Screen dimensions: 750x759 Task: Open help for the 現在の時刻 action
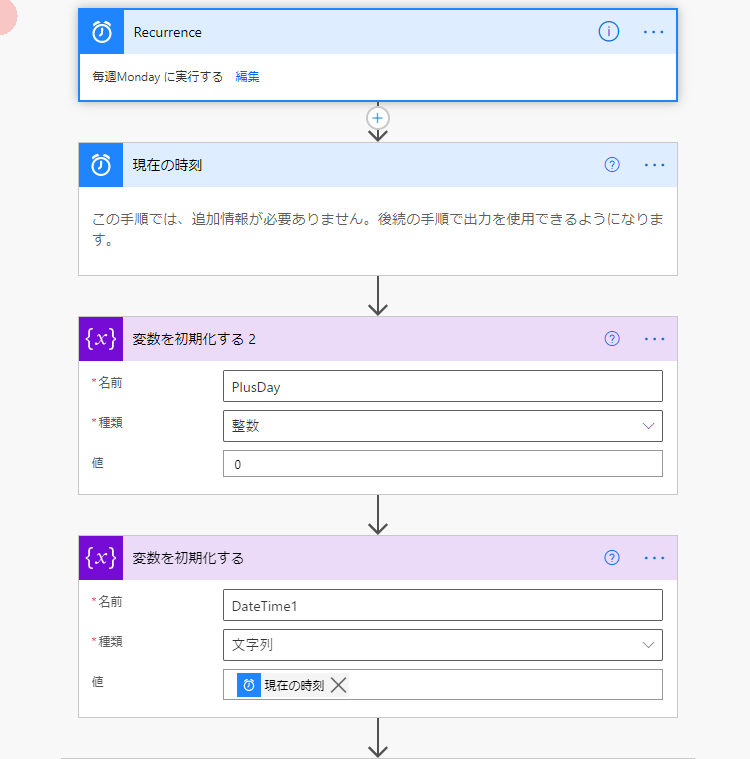tap(612, 165)
